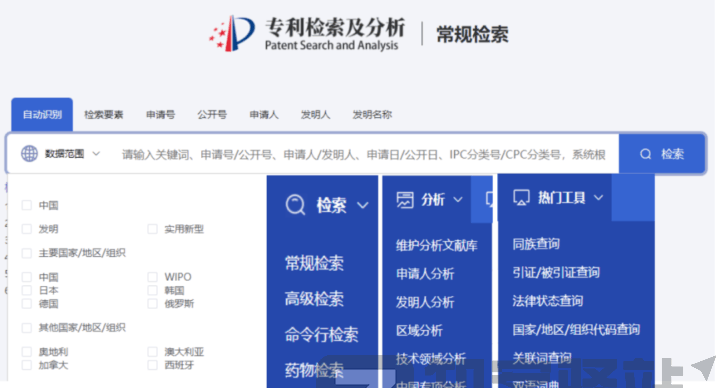Tick the 其他国家/地区/组织 checkbox
Viewport: 720px width, 388px height.
(x=27, y=327)
